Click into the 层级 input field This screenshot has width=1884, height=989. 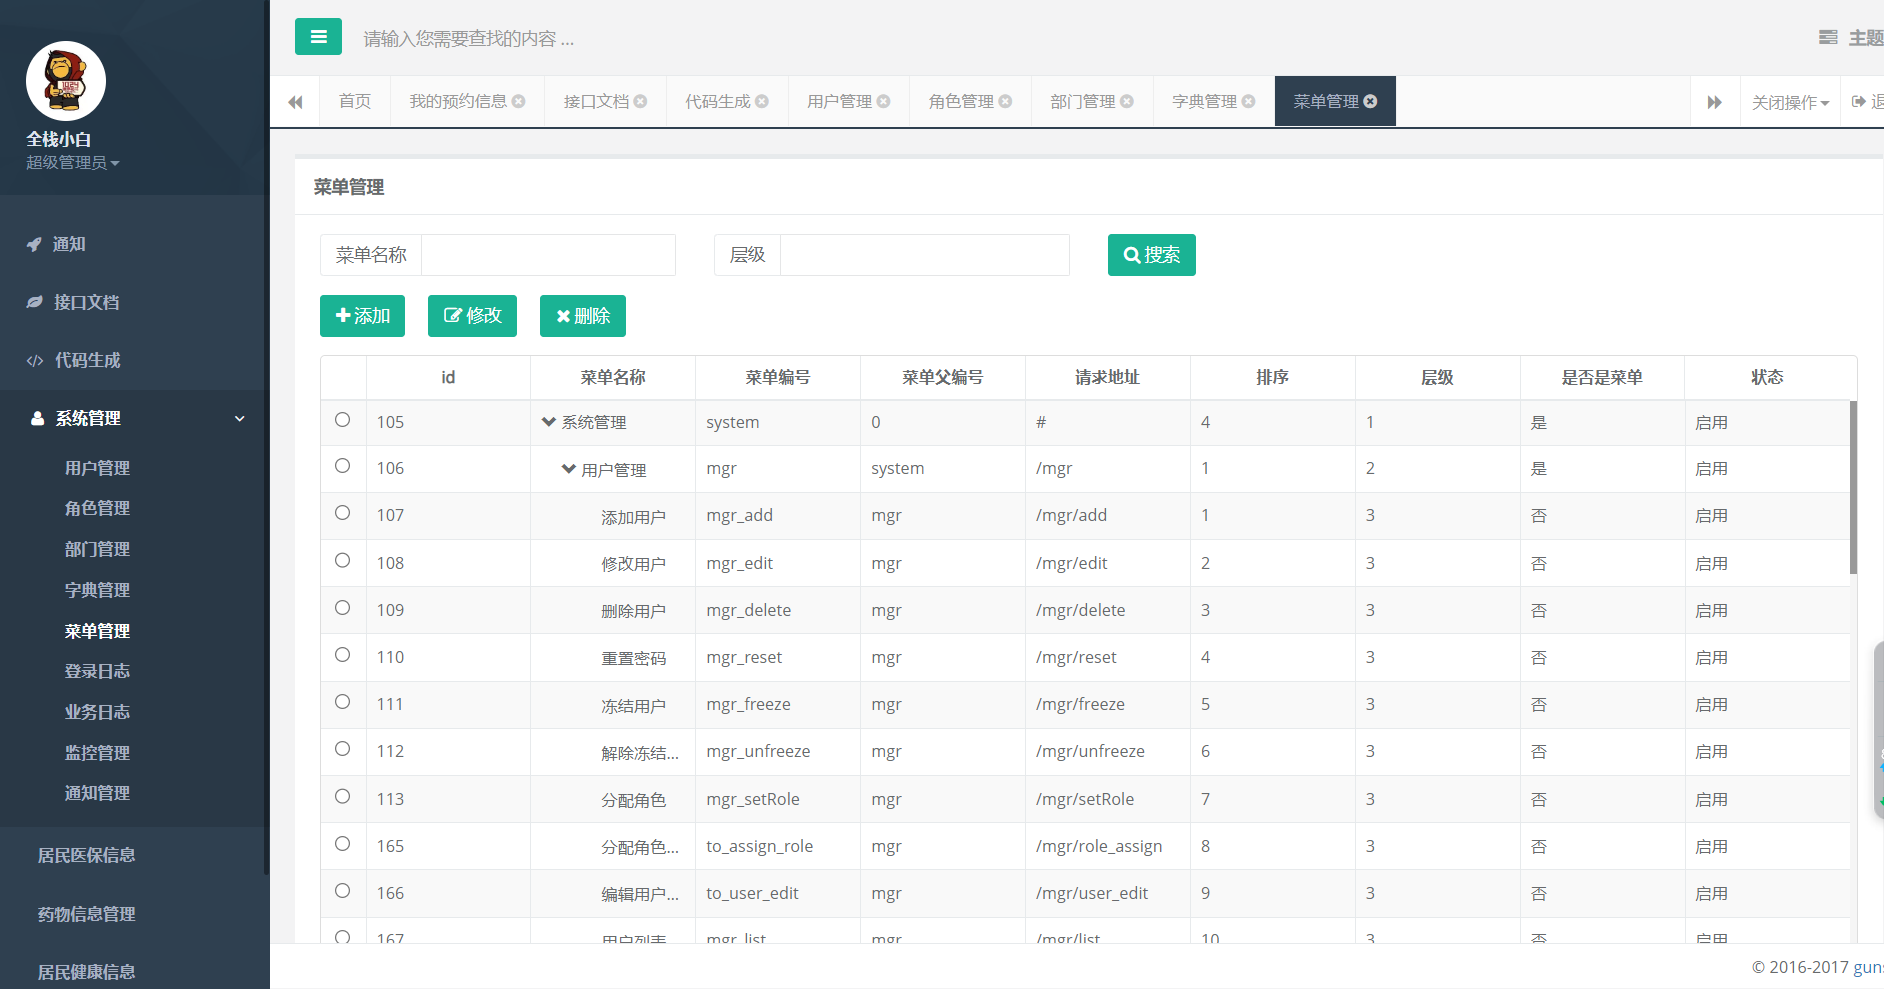coord(925,255)
